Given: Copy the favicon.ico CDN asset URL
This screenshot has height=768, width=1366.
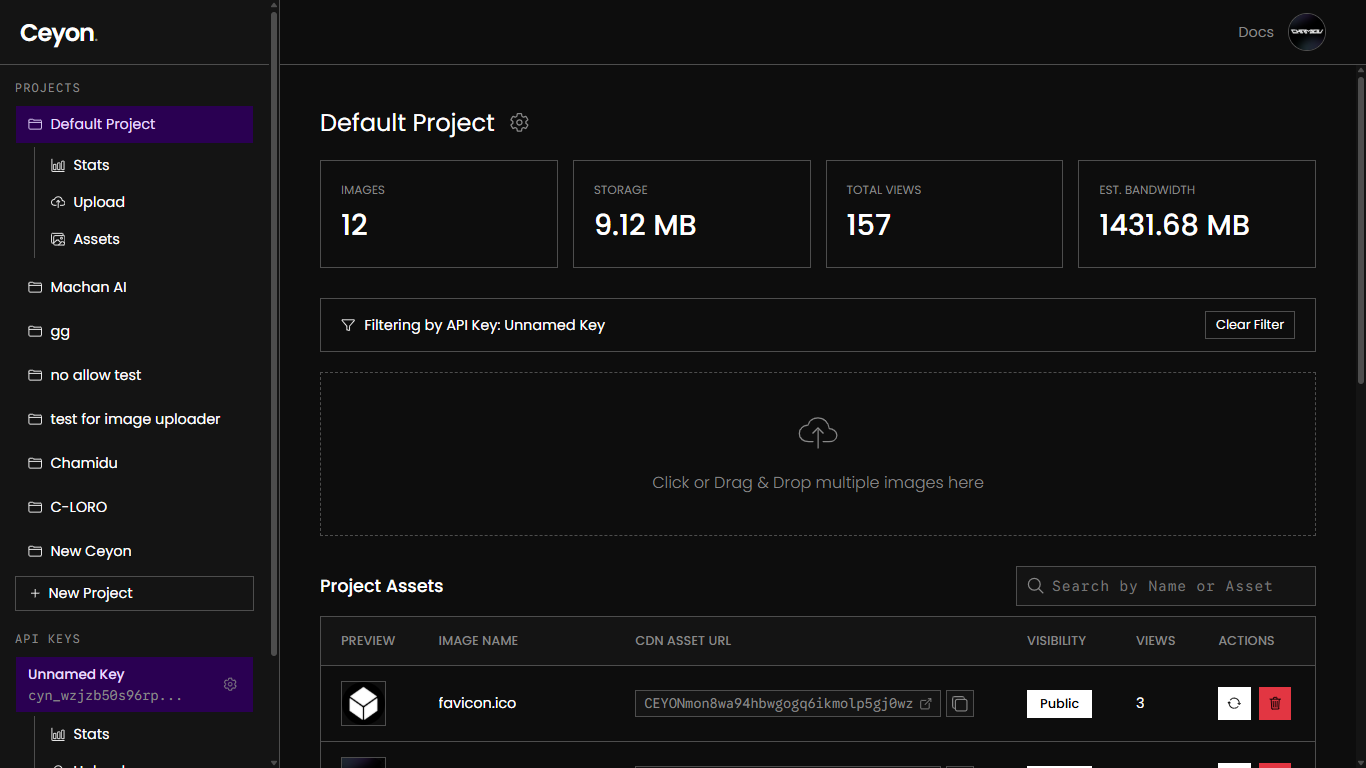Looking at the screenshot, I should (x=960, y=704).
